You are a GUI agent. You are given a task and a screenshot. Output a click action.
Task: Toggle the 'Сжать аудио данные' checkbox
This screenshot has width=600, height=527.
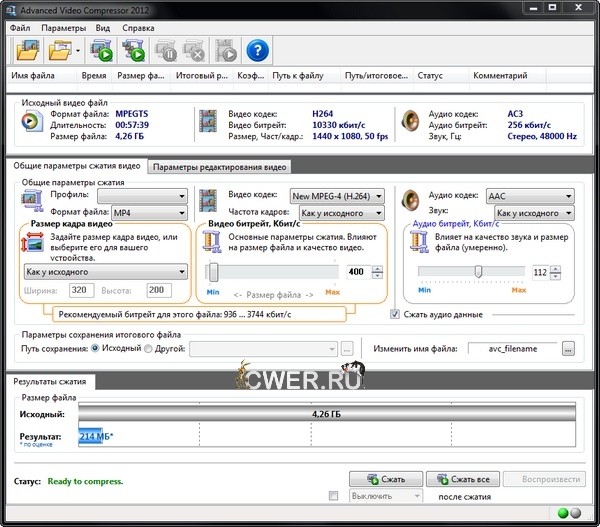(x=396, y=314)
